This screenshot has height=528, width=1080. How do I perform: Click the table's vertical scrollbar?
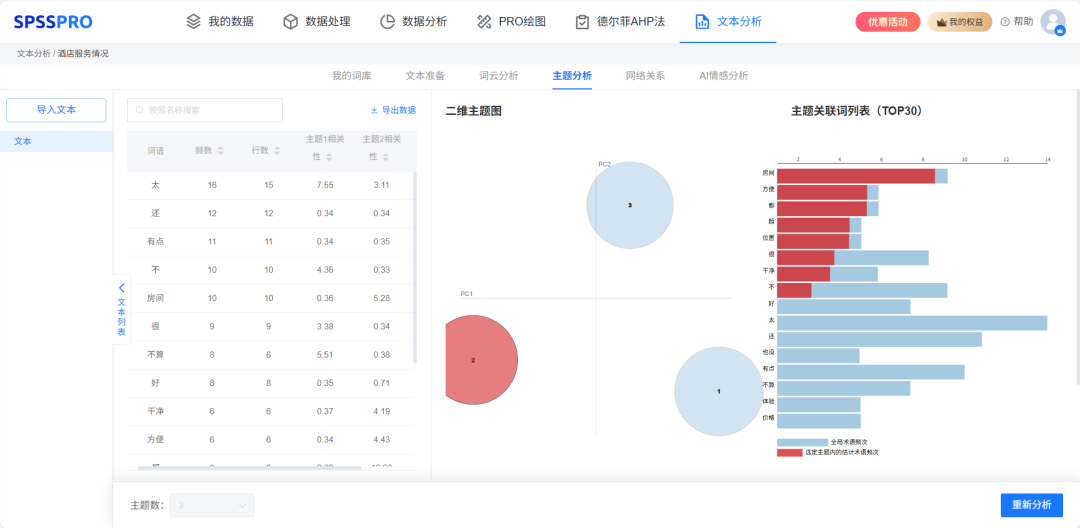coord(415,267)
